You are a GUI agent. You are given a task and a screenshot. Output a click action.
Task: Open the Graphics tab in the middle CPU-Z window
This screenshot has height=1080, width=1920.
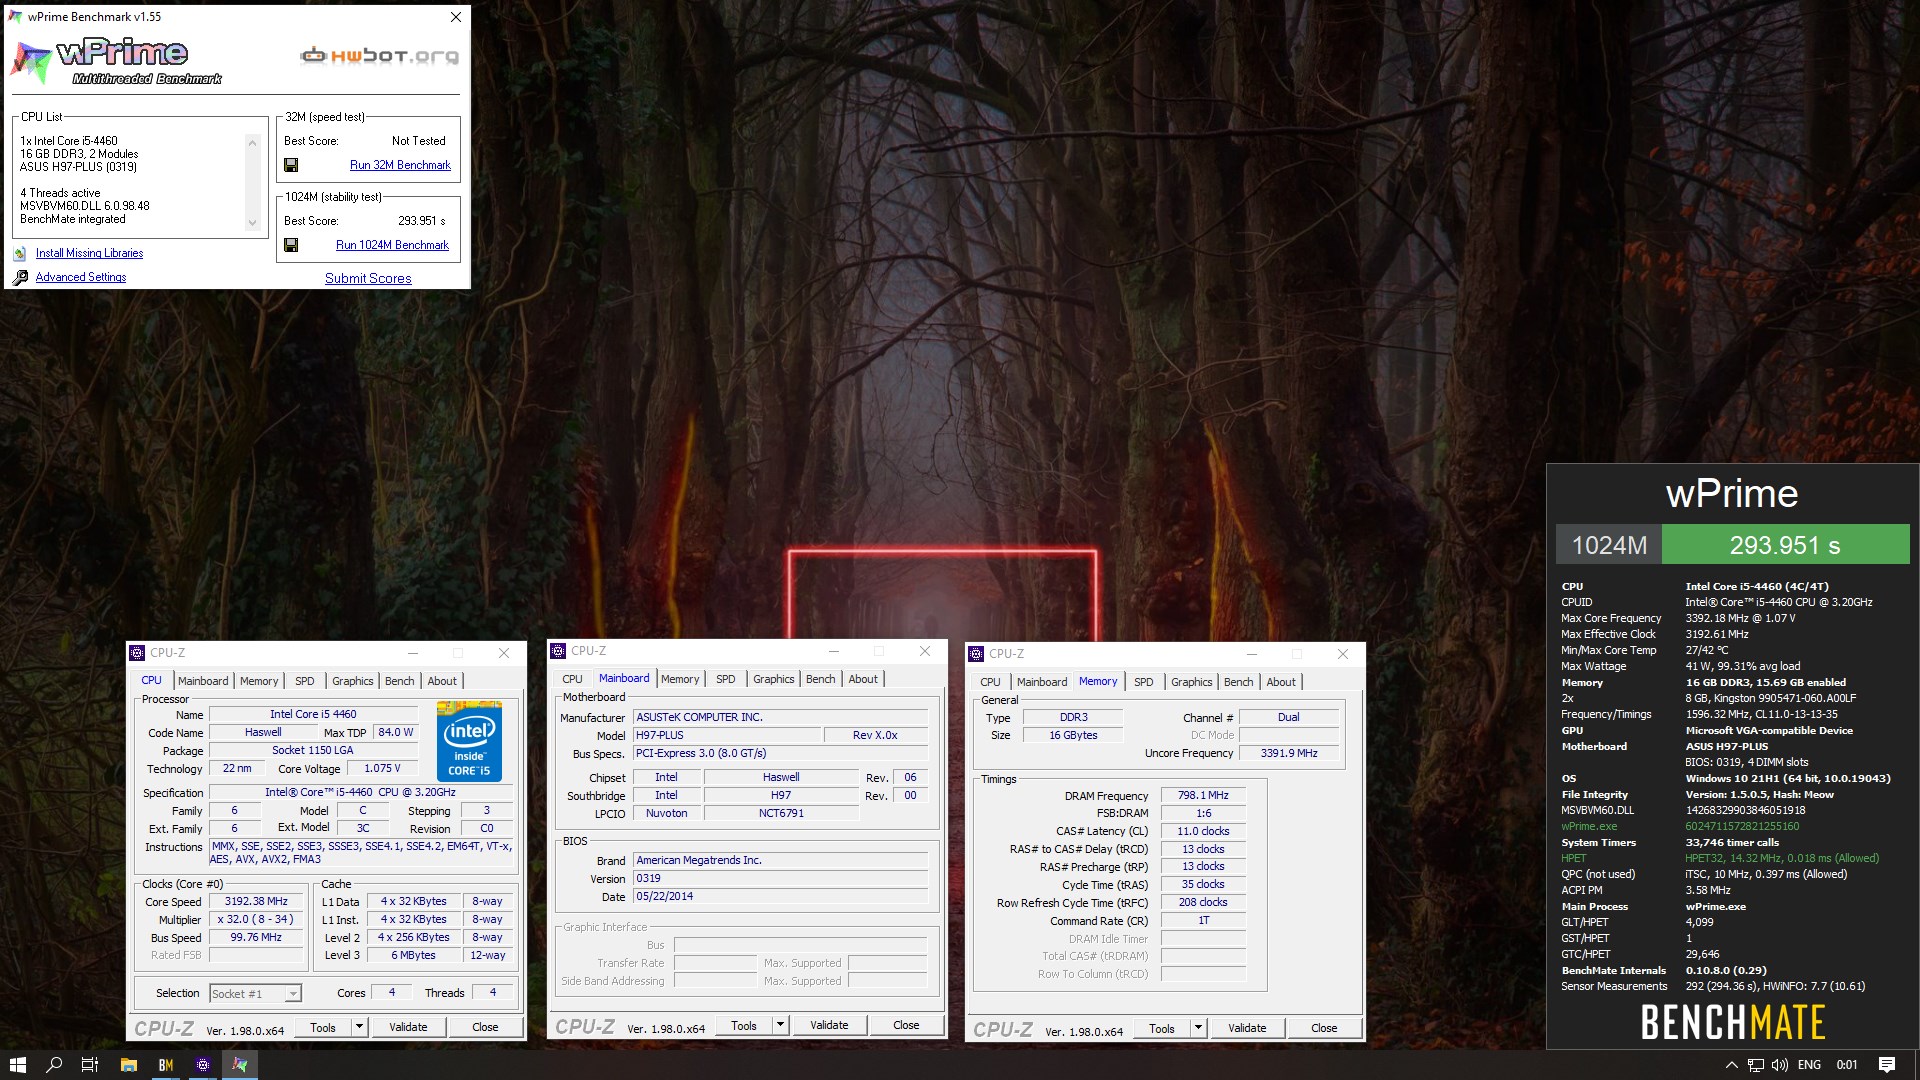(774, 679)
